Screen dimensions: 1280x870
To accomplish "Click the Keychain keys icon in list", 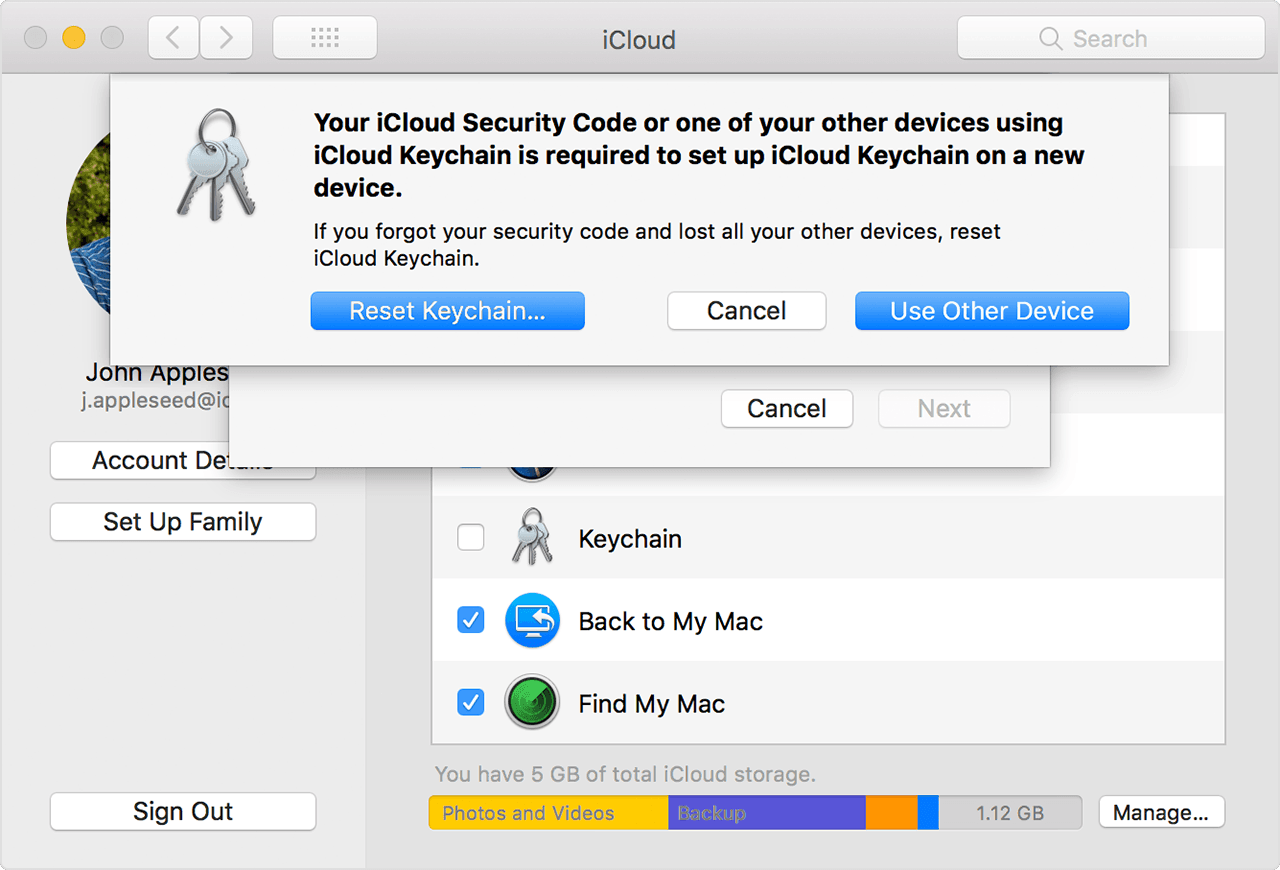I will [532, 538].
